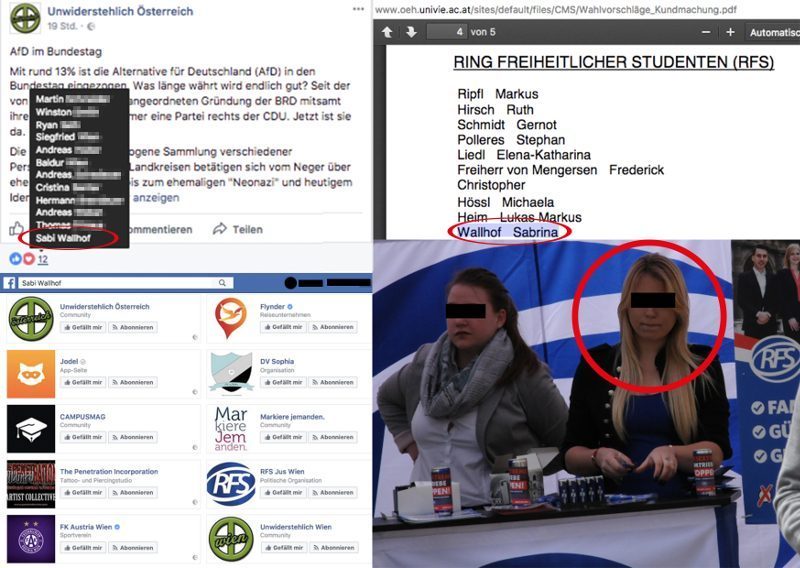Subscribe to RFS Jus Wien via Abonnieren
Image resolution: width=800 pixels, height=568 pixels.
pyautogui.click(x=333, y=492)
